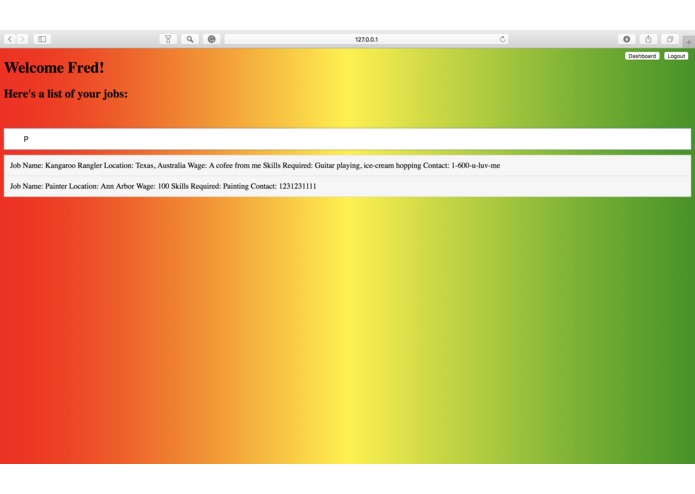Reload the page with the refresh icon
This screenshot has height=494, width=695.
coord(502,39)
